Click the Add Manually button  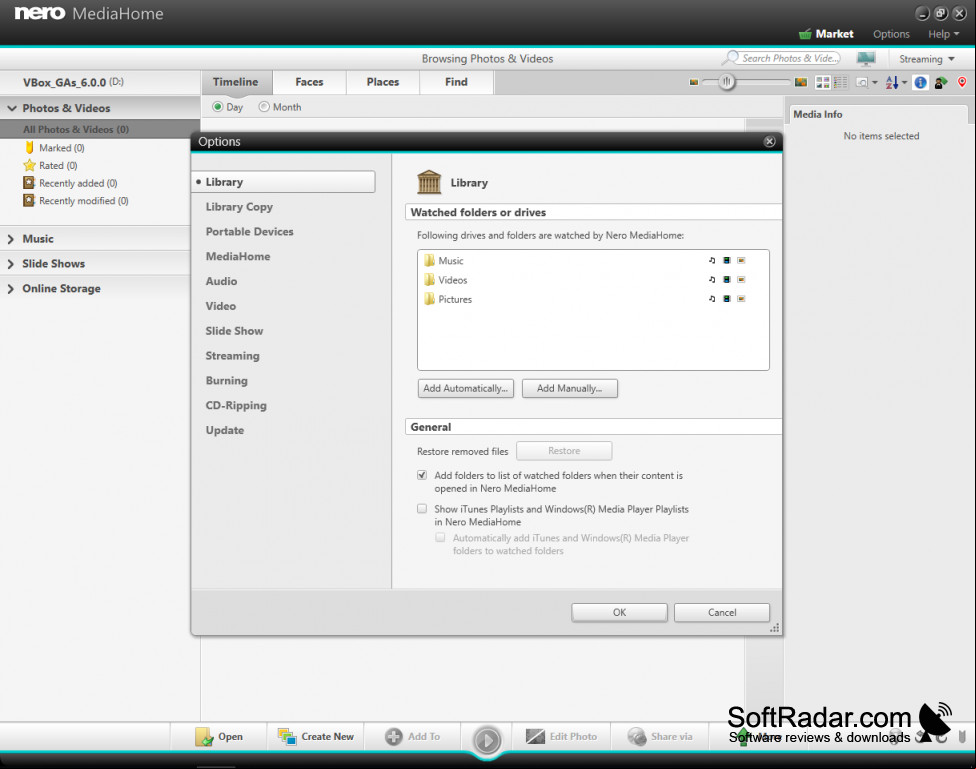570,389
